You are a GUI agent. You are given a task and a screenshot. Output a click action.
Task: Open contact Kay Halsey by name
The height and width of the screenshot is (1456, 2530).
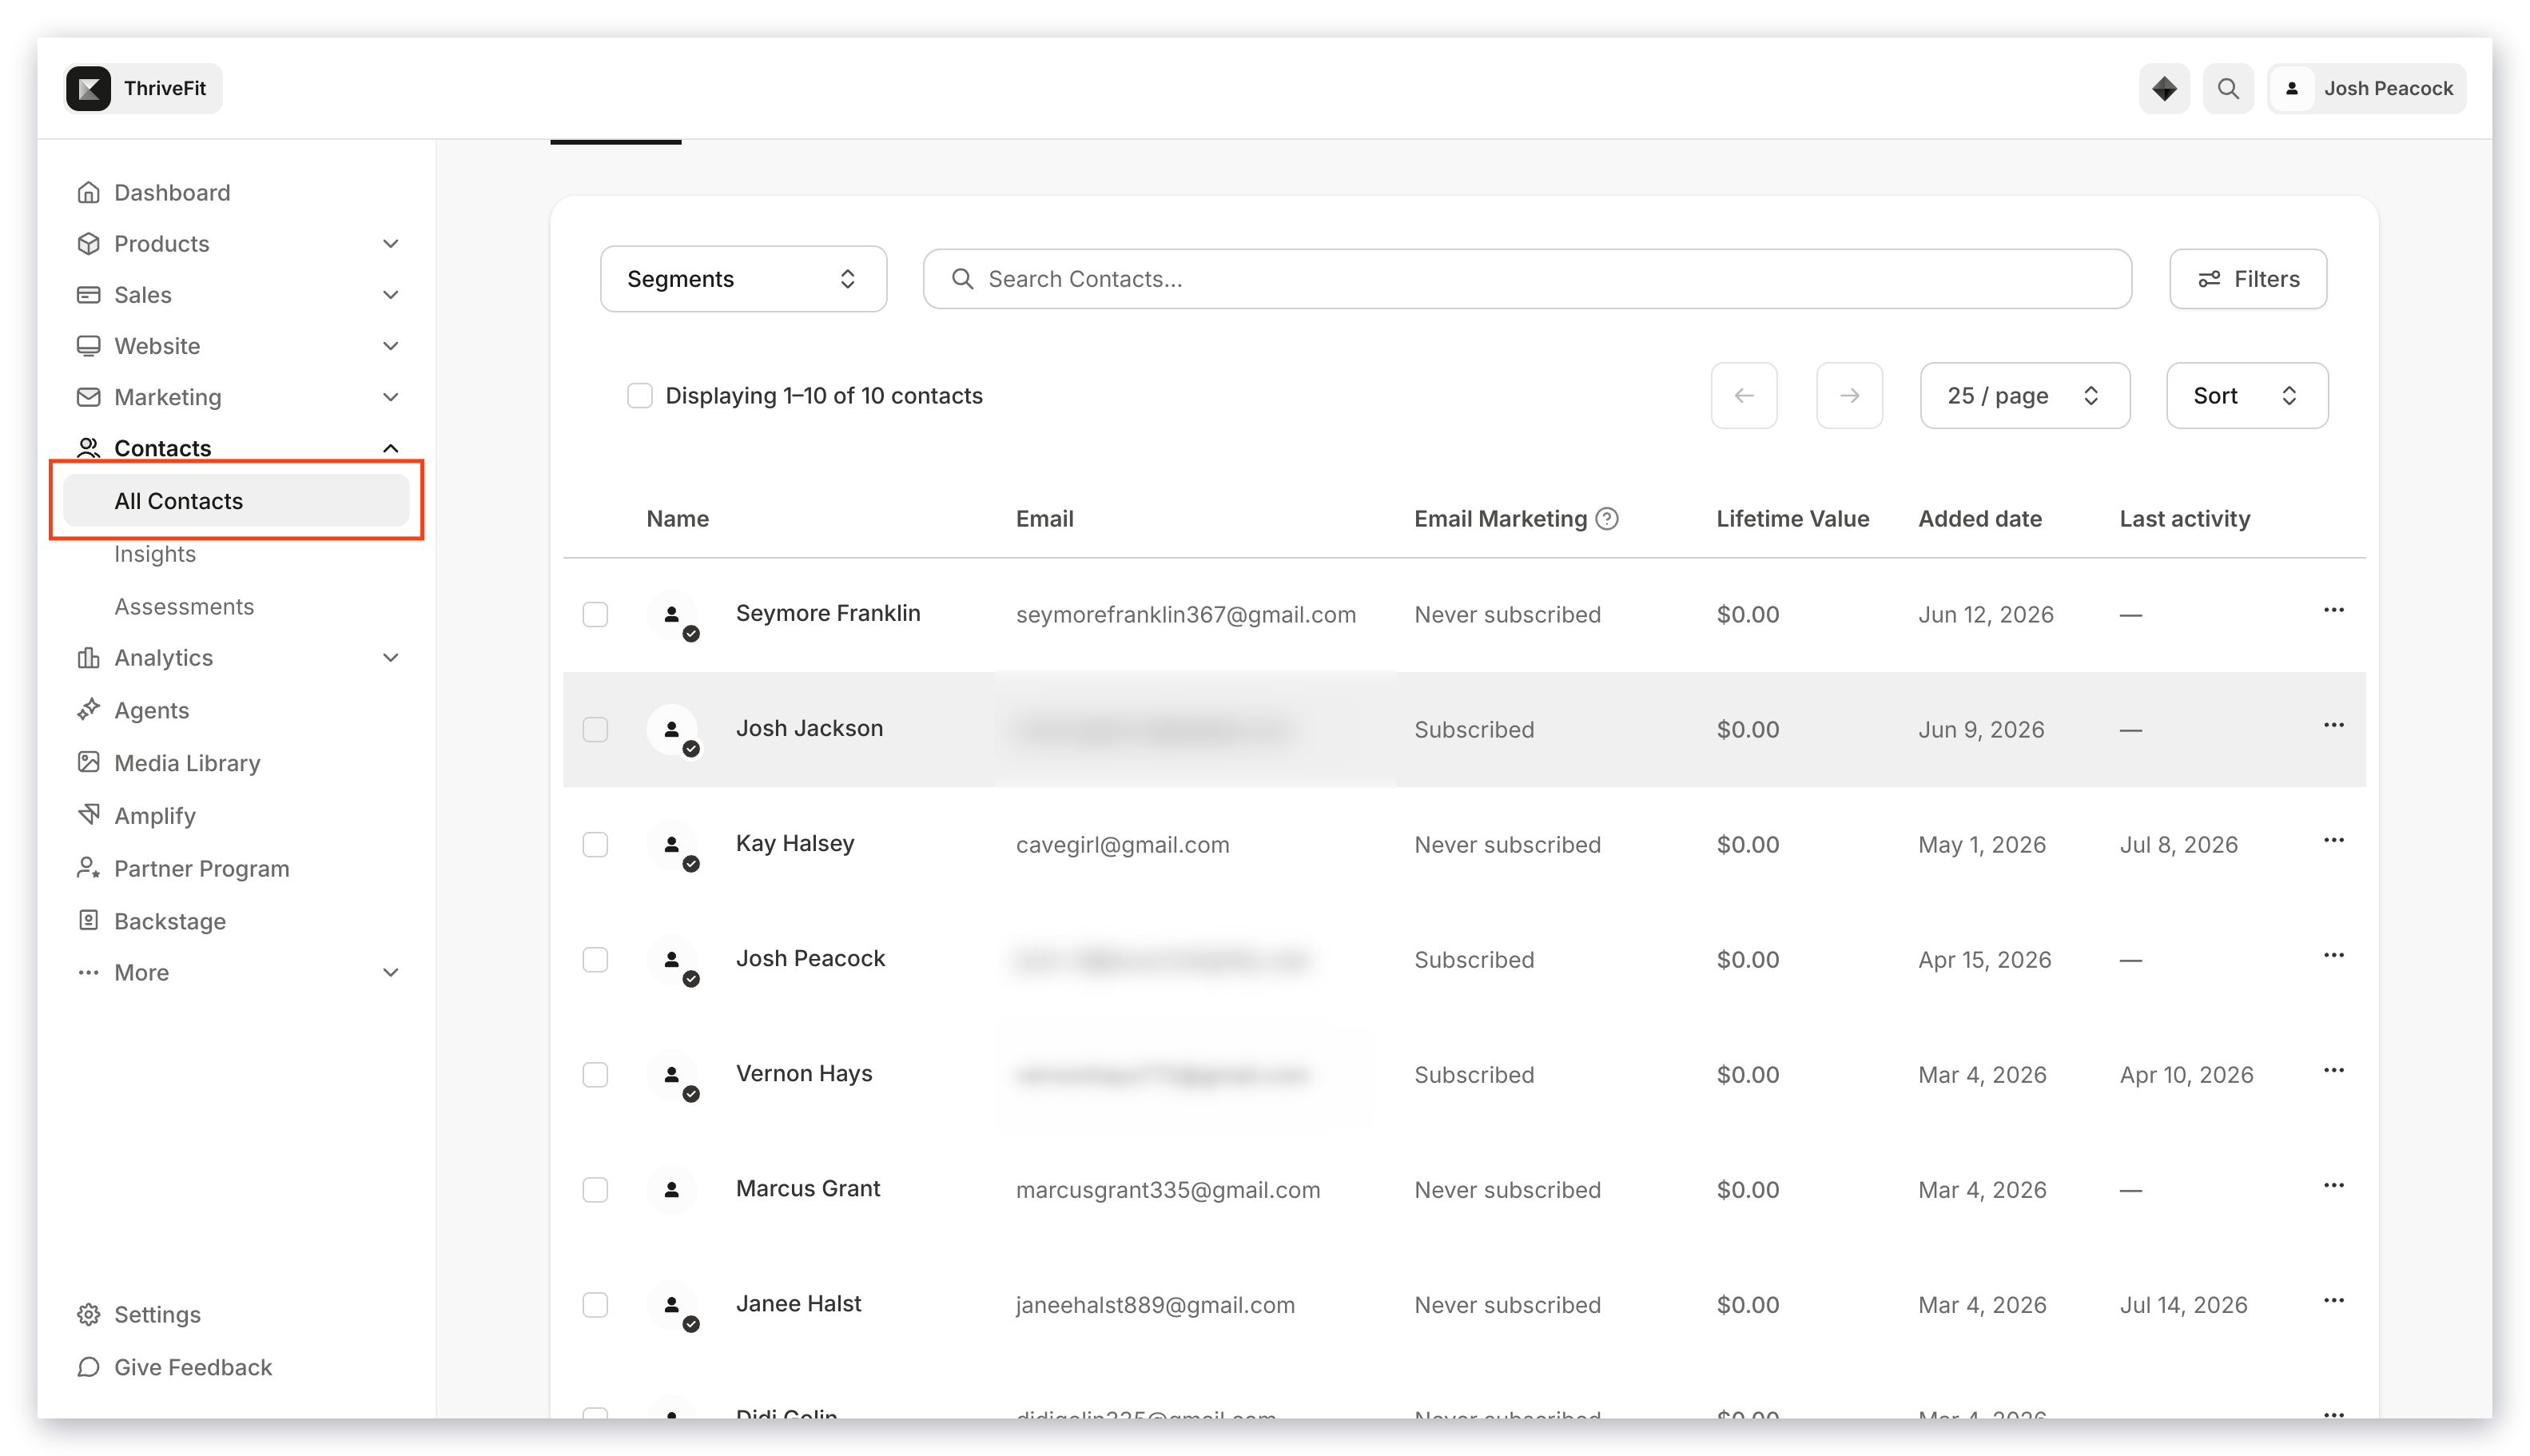point(795,843)
